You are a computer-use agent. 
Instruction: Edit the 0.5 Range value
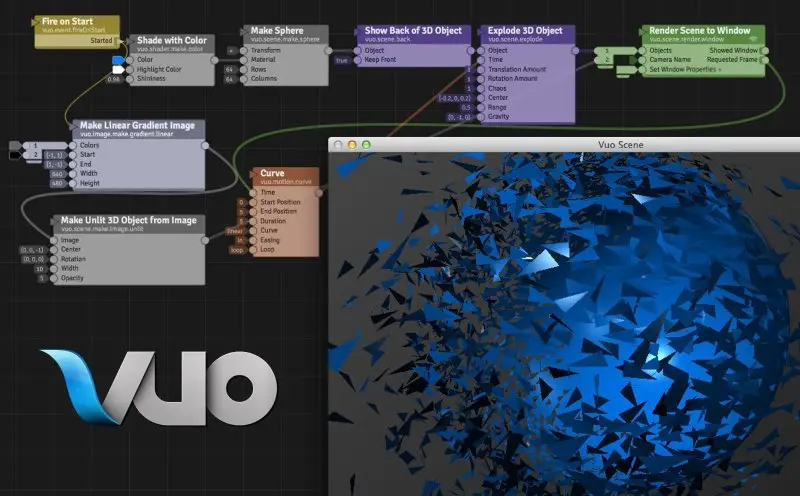(x=465, y=108)
